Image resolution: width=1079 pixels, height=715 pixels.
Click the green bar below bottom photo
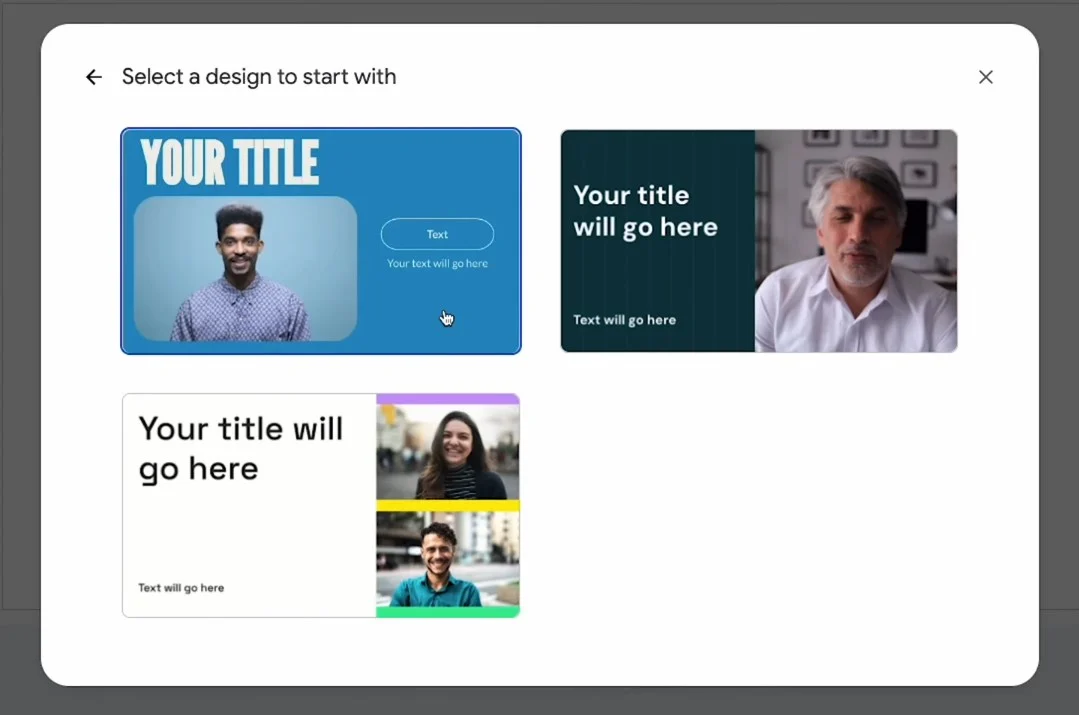pos(447,611)
